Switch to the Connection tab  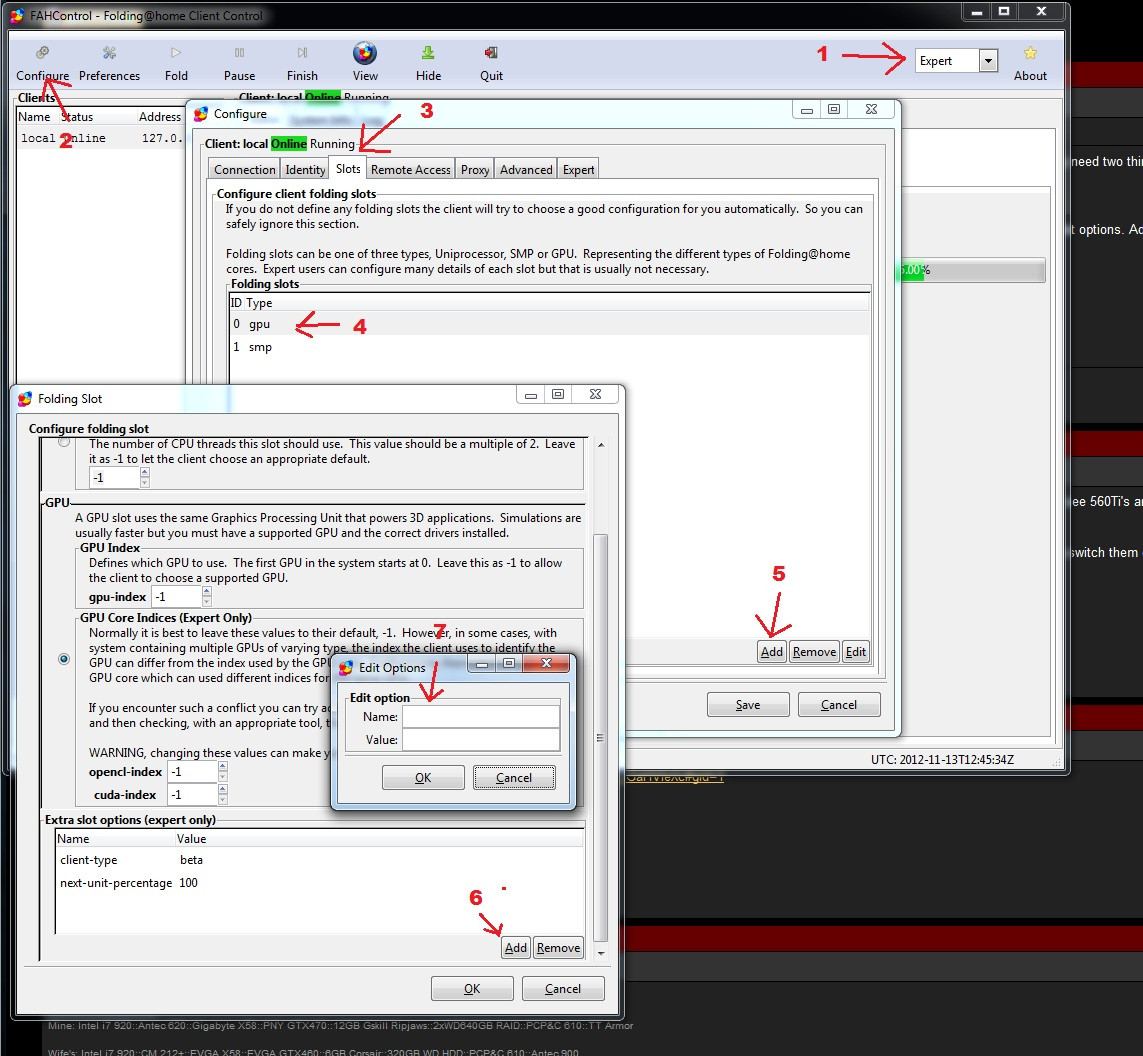pos(244,169)
